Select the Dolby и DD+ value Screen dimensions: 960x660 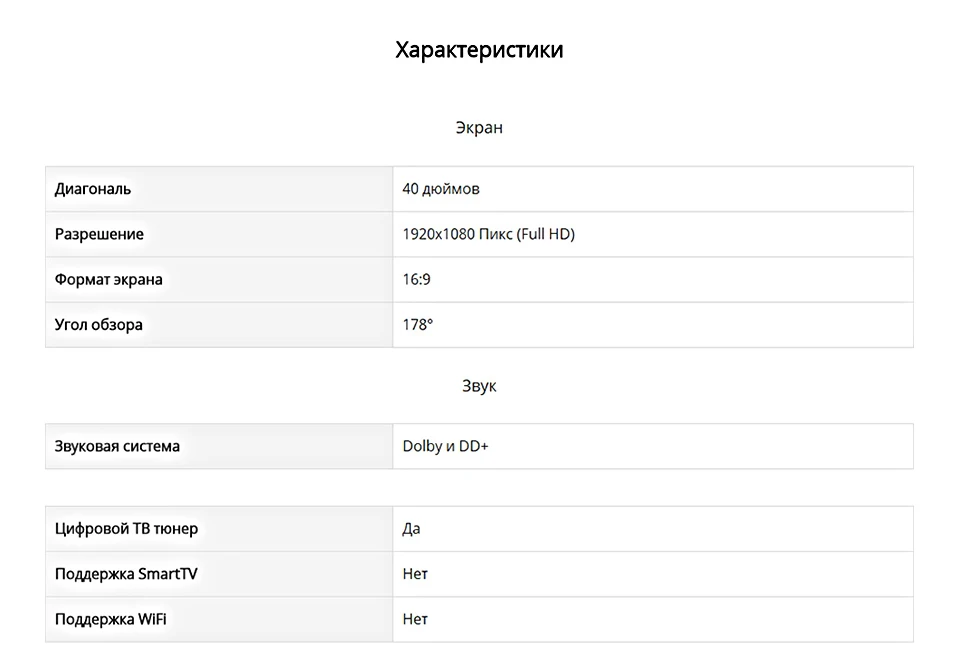(445, 446)
